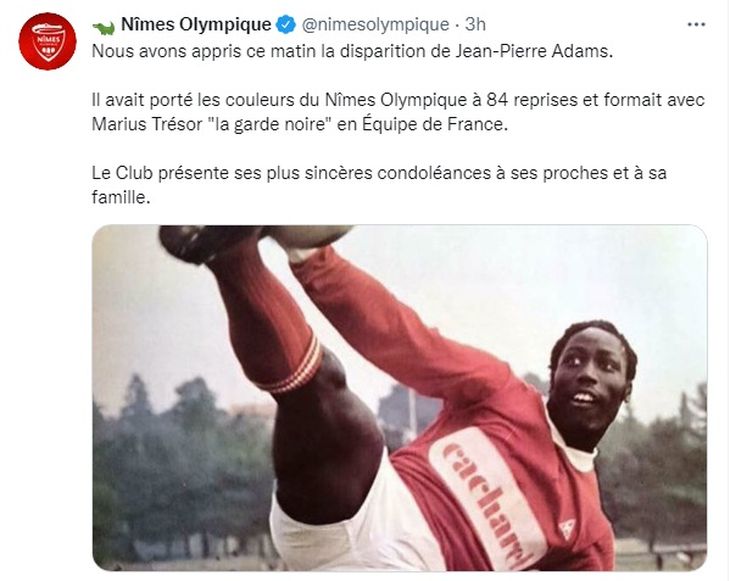Click the paragraph mentioning 84 reprises
The width and height of the screenshot is (730, 581).
(x=398, y=112)
